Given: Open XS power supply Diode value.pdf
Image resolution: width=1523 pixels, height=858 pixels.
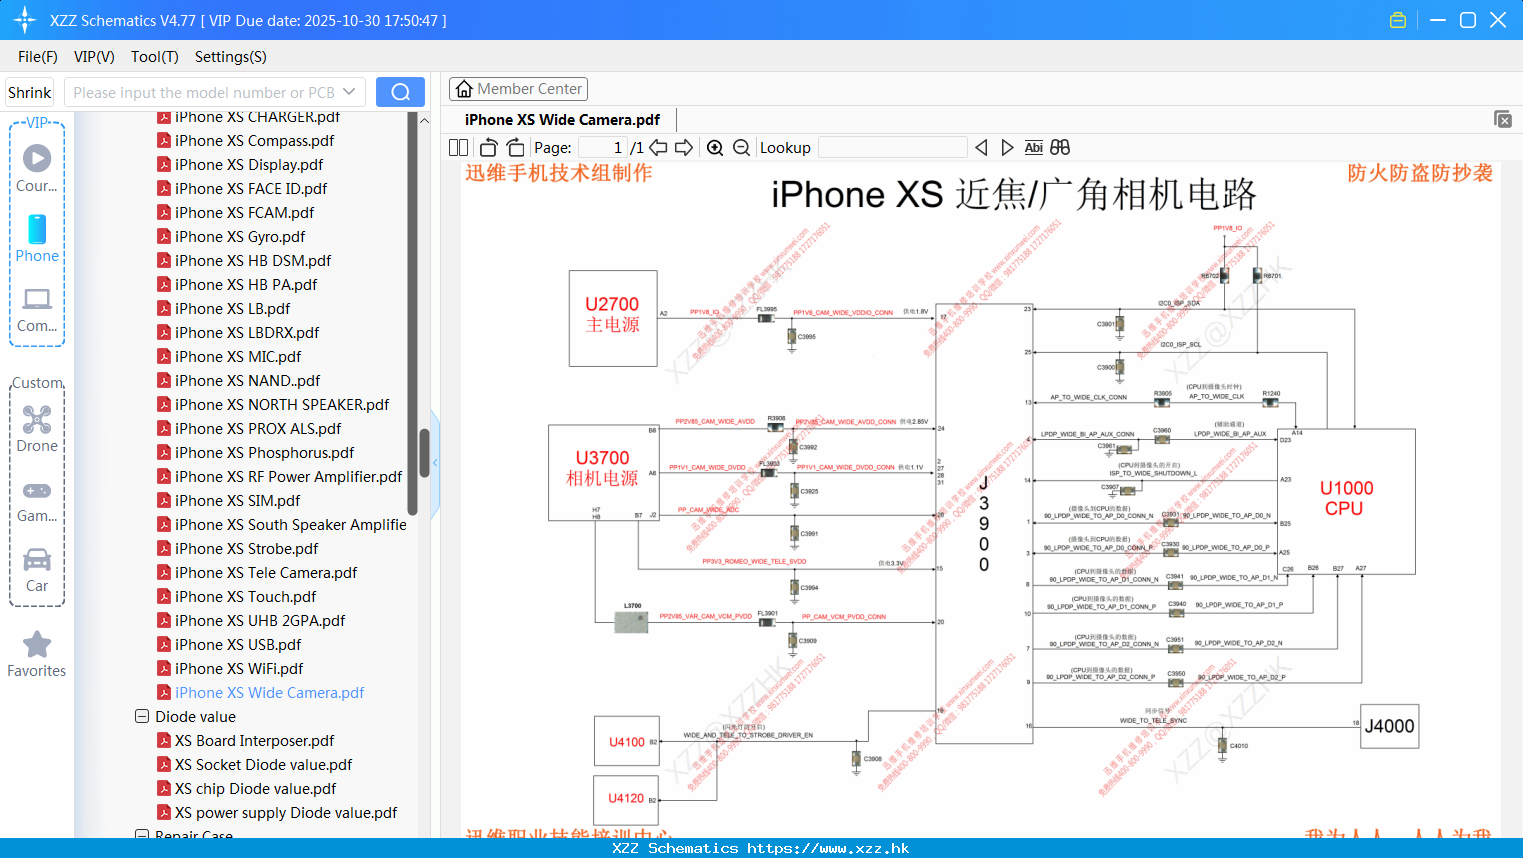Looking at the screenshot, I should tap(286, 813).
